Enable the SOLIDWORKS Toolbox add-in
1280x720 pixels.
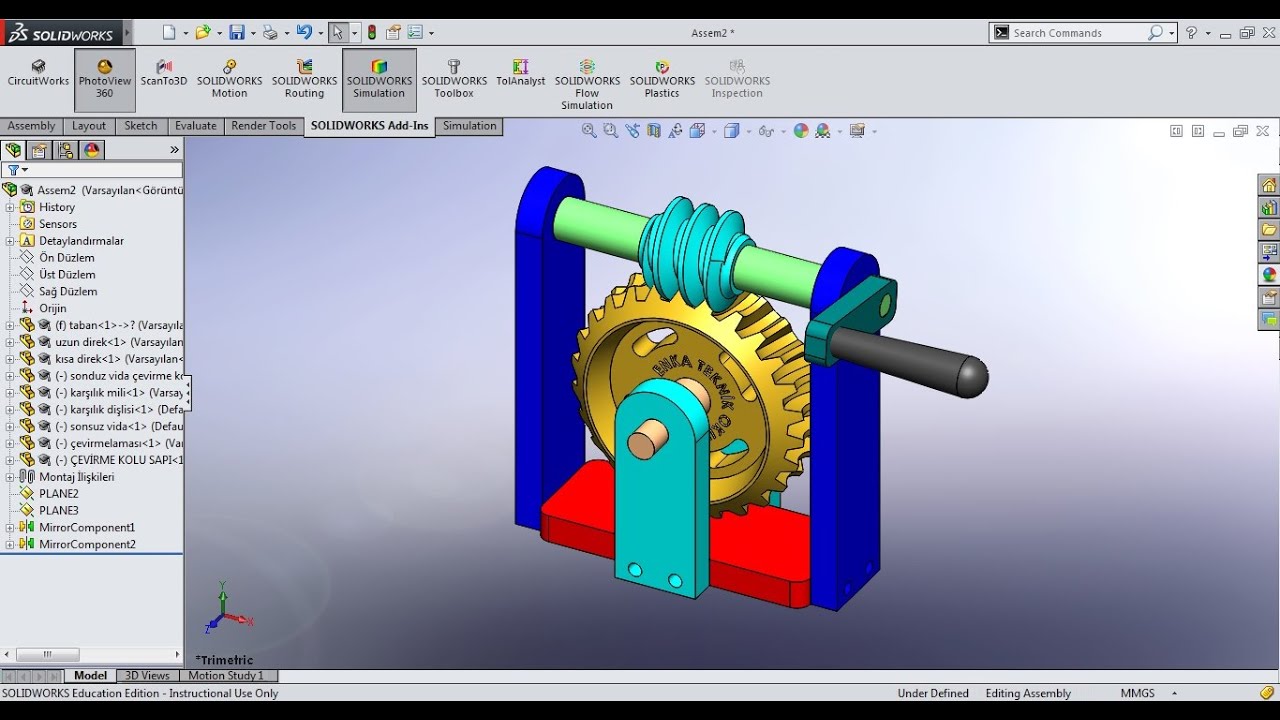[454, 80]
